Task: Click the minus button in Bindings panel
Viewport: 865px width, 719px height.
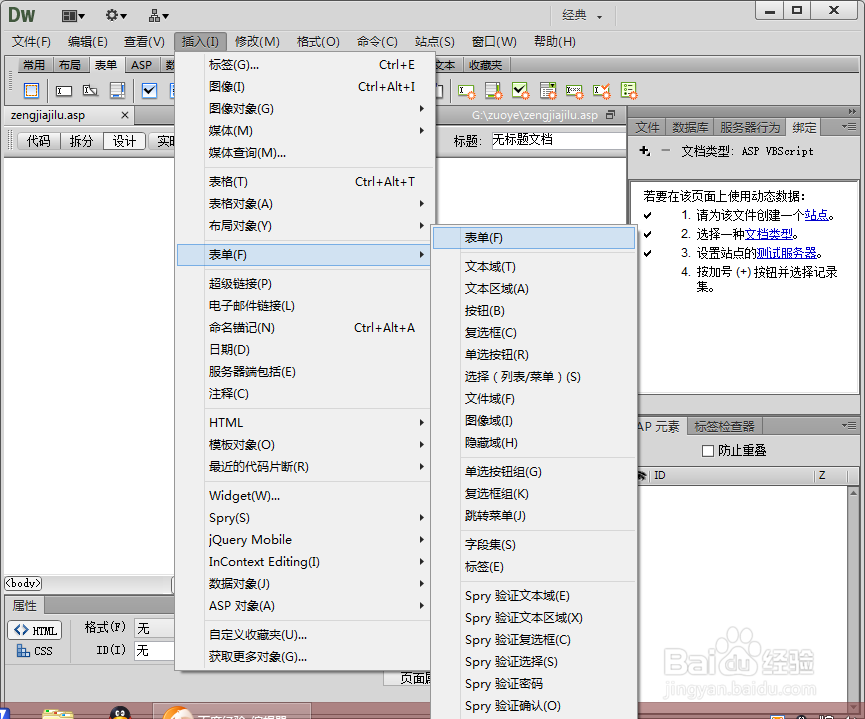Action: [666, 151]
